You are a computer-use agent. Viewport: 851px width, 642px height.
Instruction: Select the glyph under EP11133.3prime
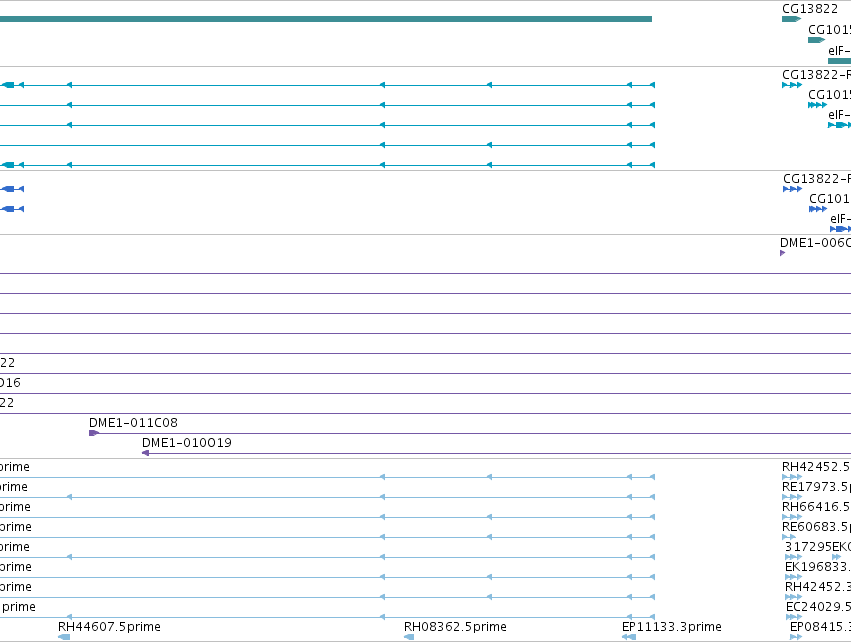coord(629,637)
